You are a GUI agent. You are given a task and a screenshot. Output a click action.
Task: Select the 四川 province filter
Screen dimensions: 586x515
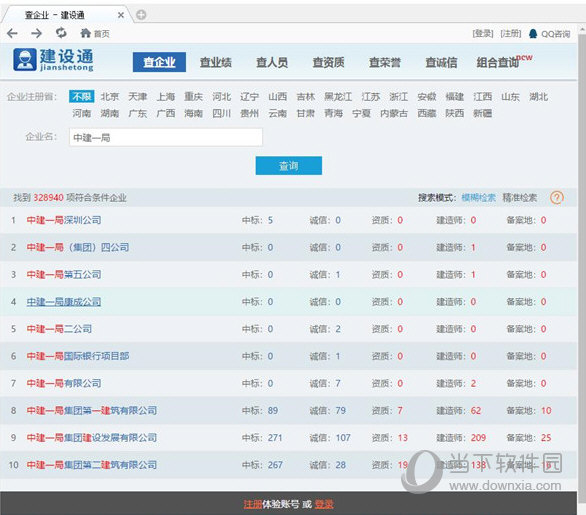(222, 113)
